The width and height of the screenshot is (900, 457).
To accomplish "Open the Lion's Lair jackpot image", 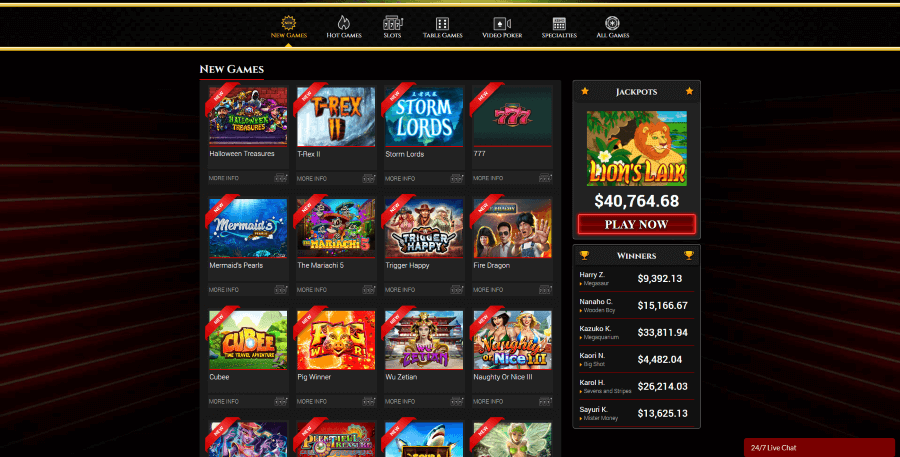I will (637, 148).
